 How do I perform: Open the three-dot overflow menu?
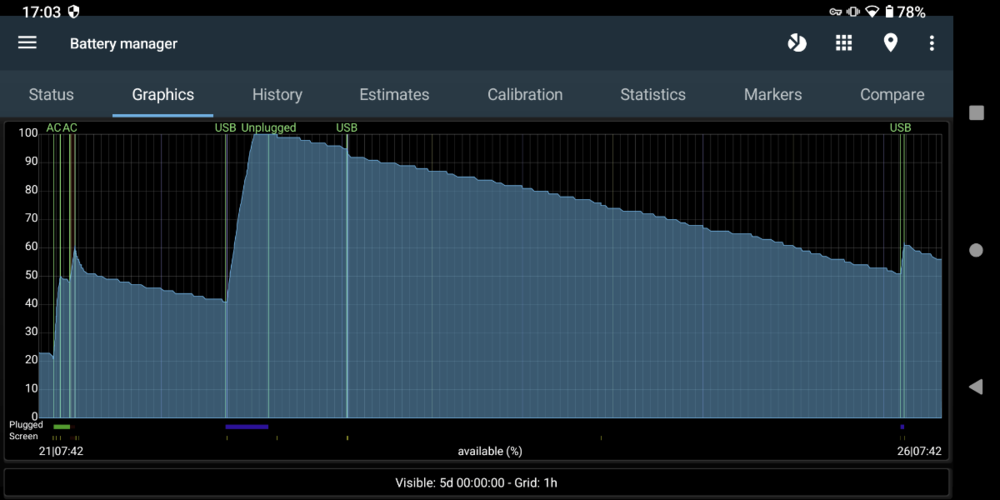click(x=932, y=43)
